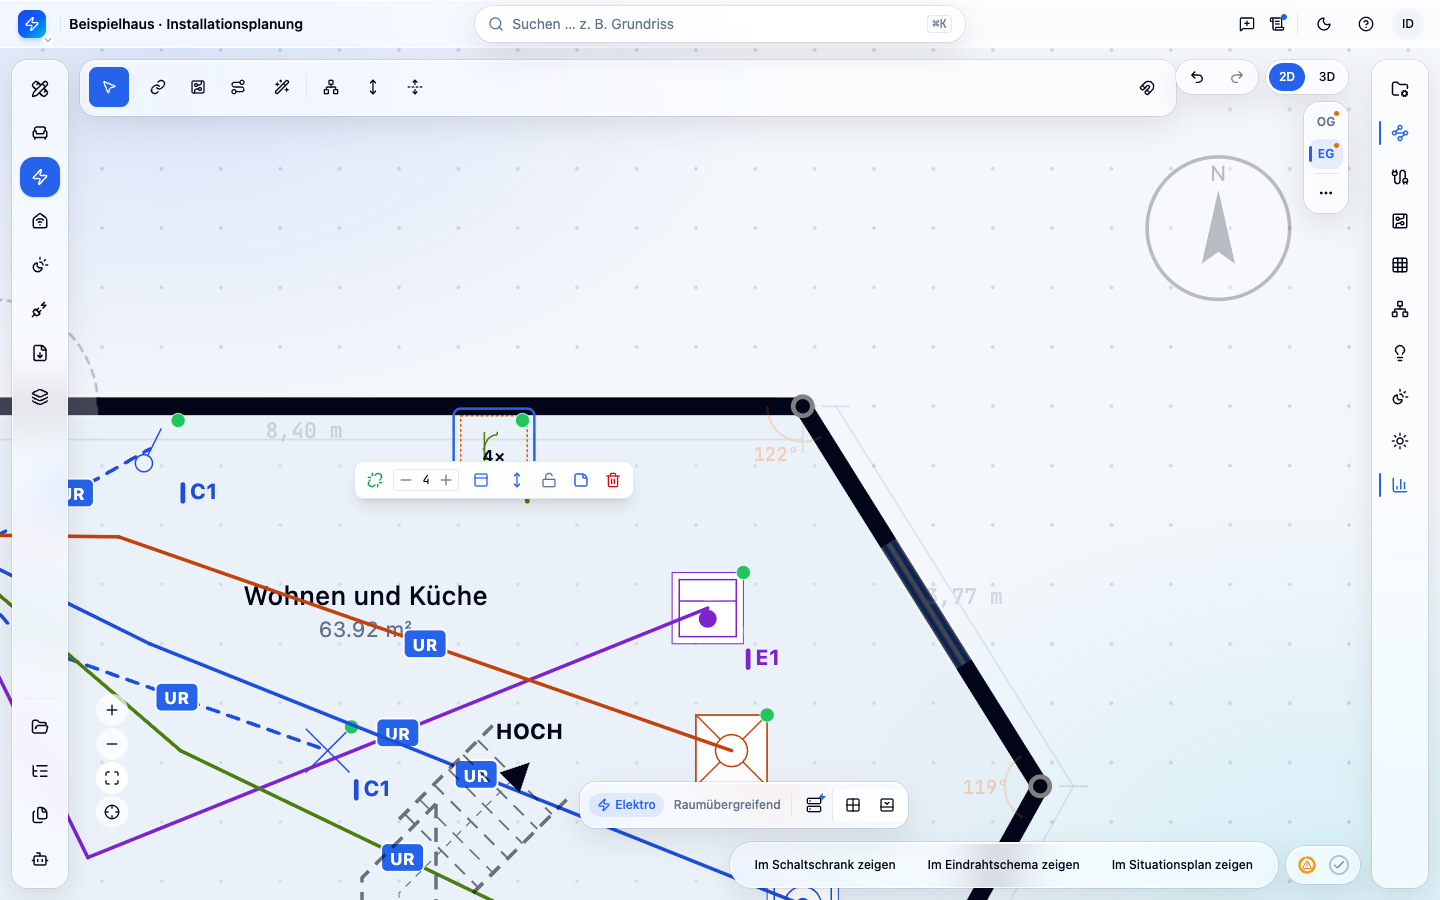Open the smart home wifi mode
The image size is (1440, 900).
tap(40, 221)
